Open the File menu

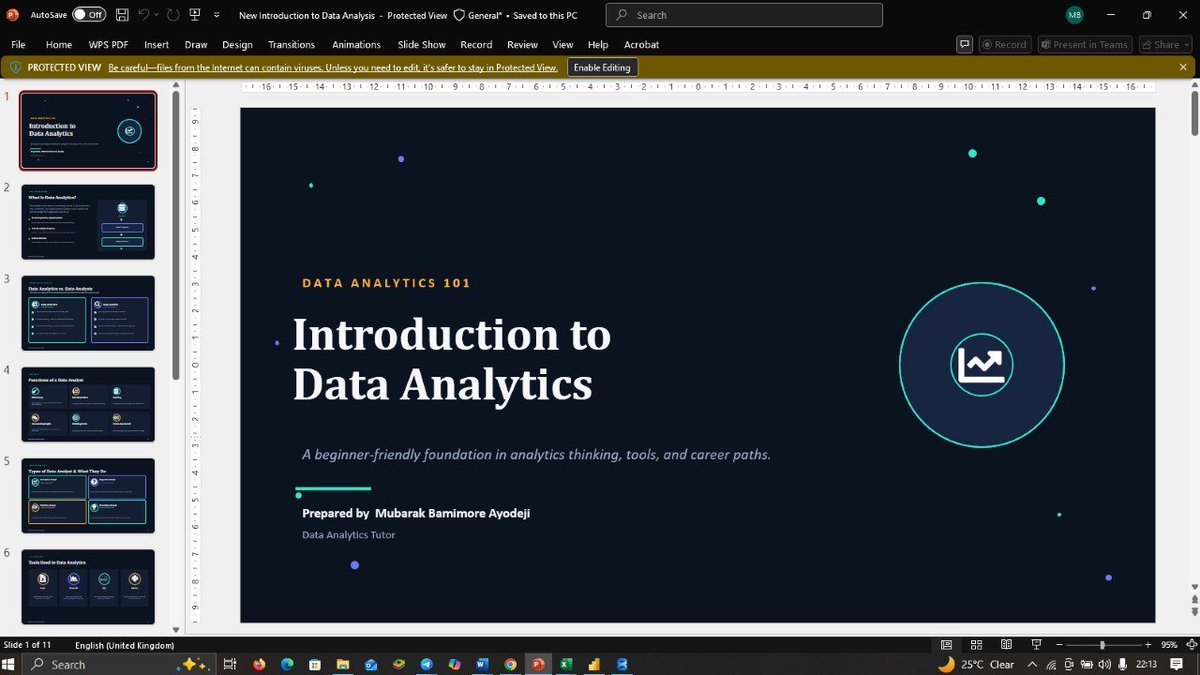click(x=18, y=45)
